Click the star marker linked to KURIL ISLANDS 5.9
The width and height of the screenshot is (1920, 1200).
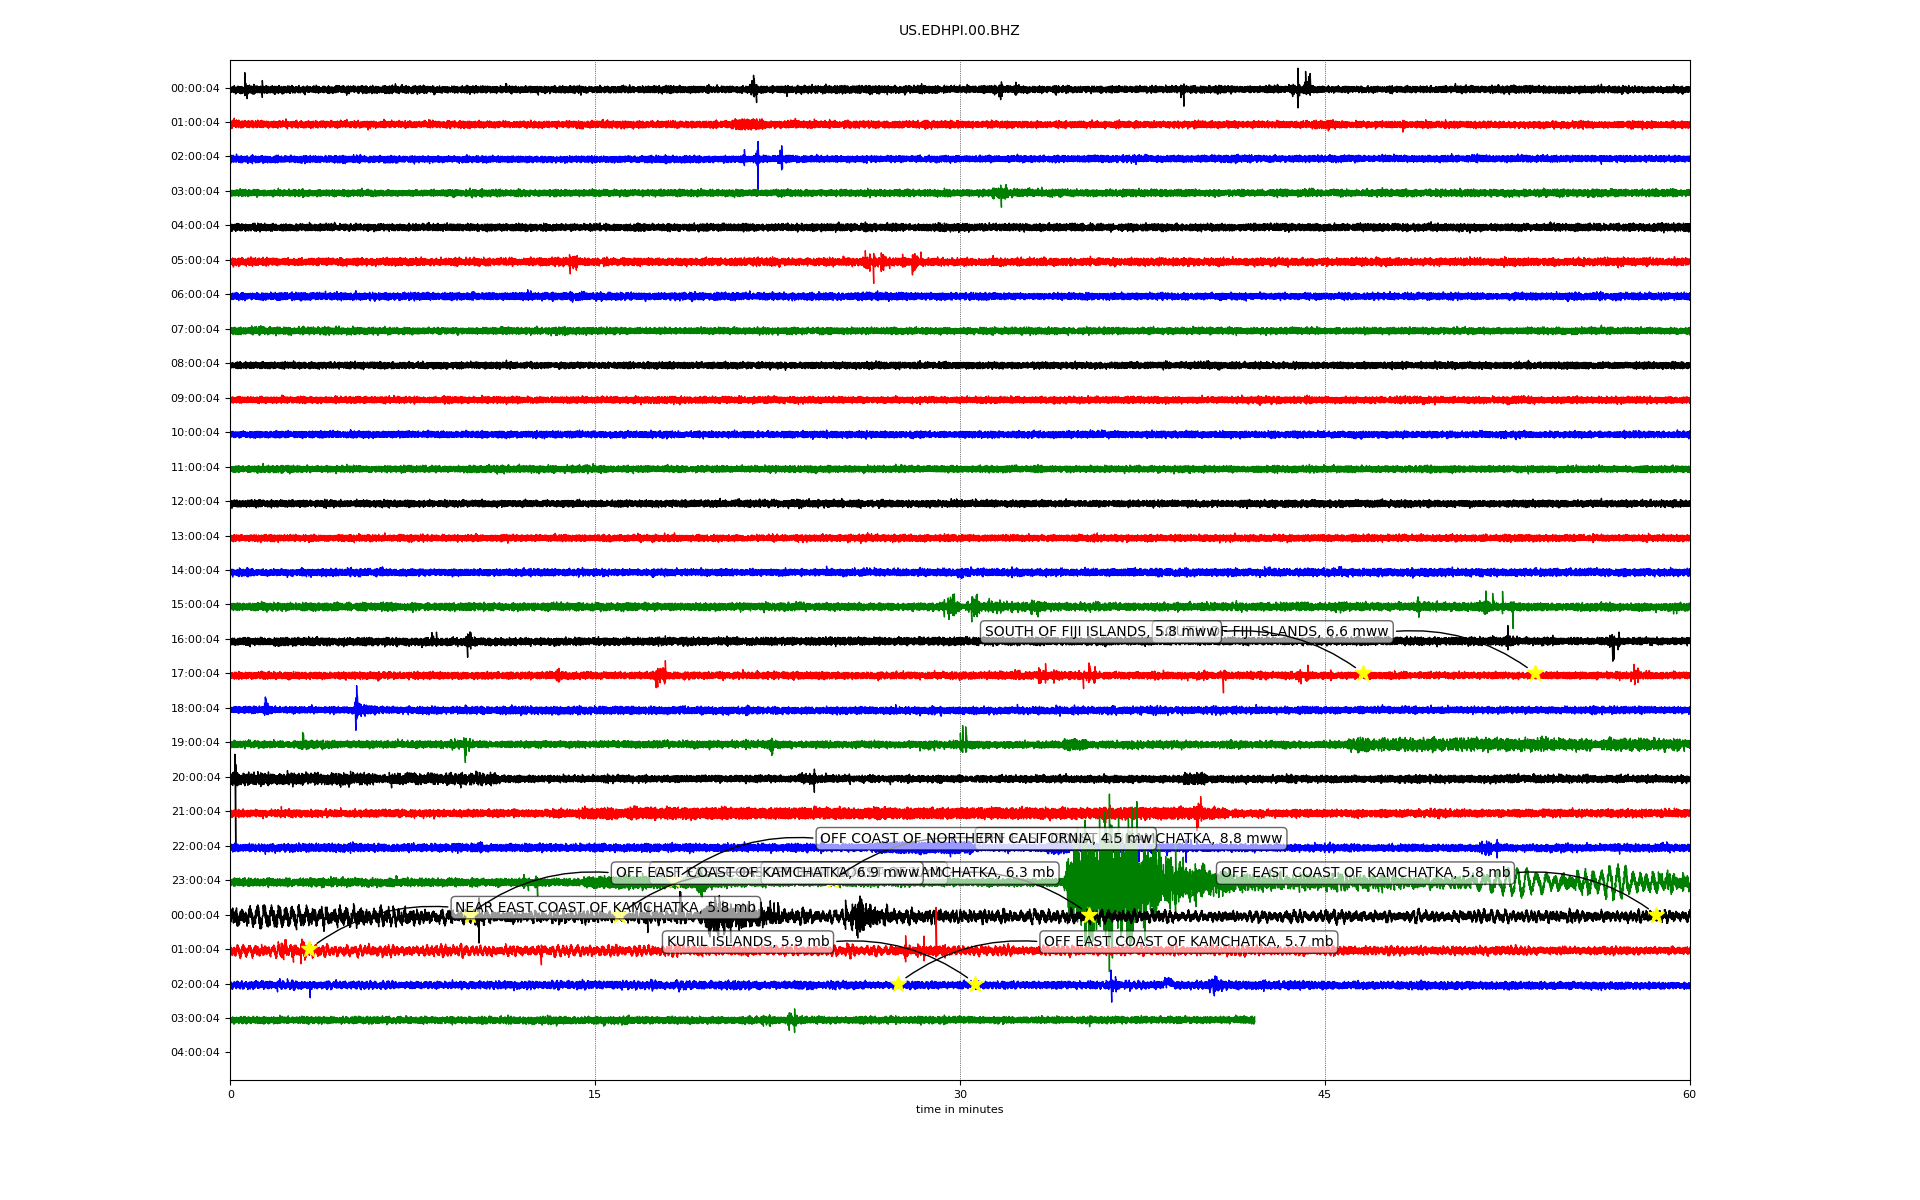(x=975, y=984)
